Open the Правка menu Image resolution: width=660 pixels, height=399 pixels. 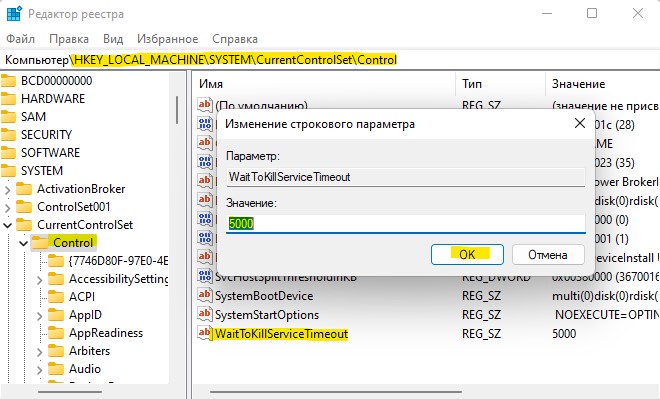[69, 39]
